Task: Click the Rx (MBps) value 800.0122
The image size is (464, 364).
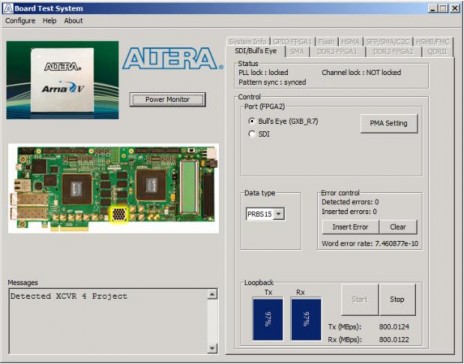Action: click(394, 340)
